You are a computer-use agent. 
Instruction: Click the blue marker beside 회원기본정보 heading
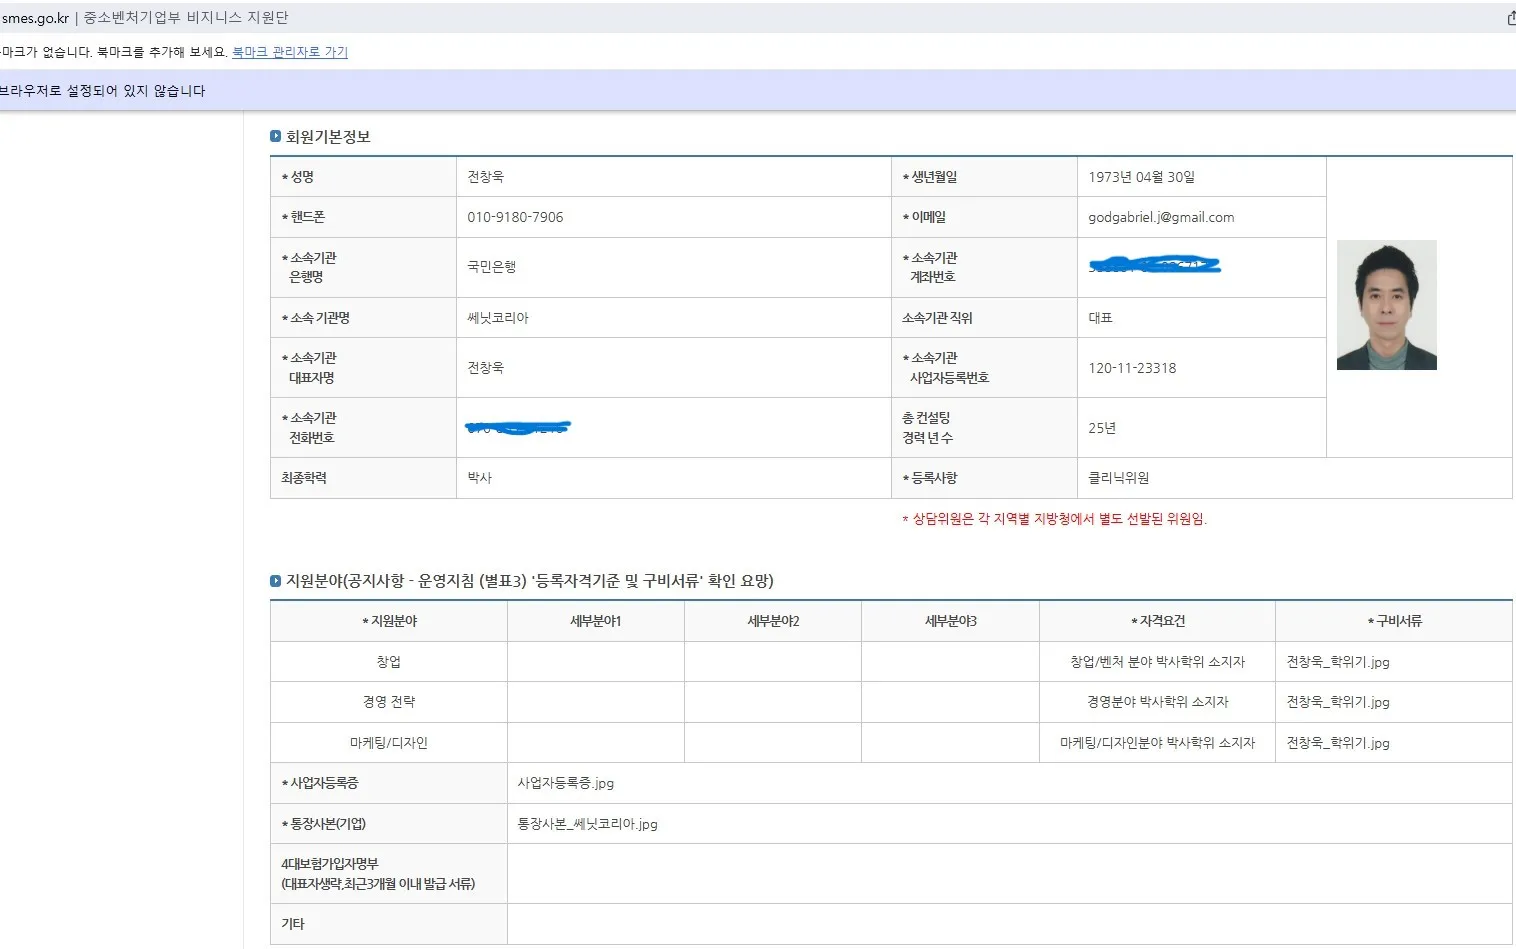pyautogui.click(x=276, y=136)
